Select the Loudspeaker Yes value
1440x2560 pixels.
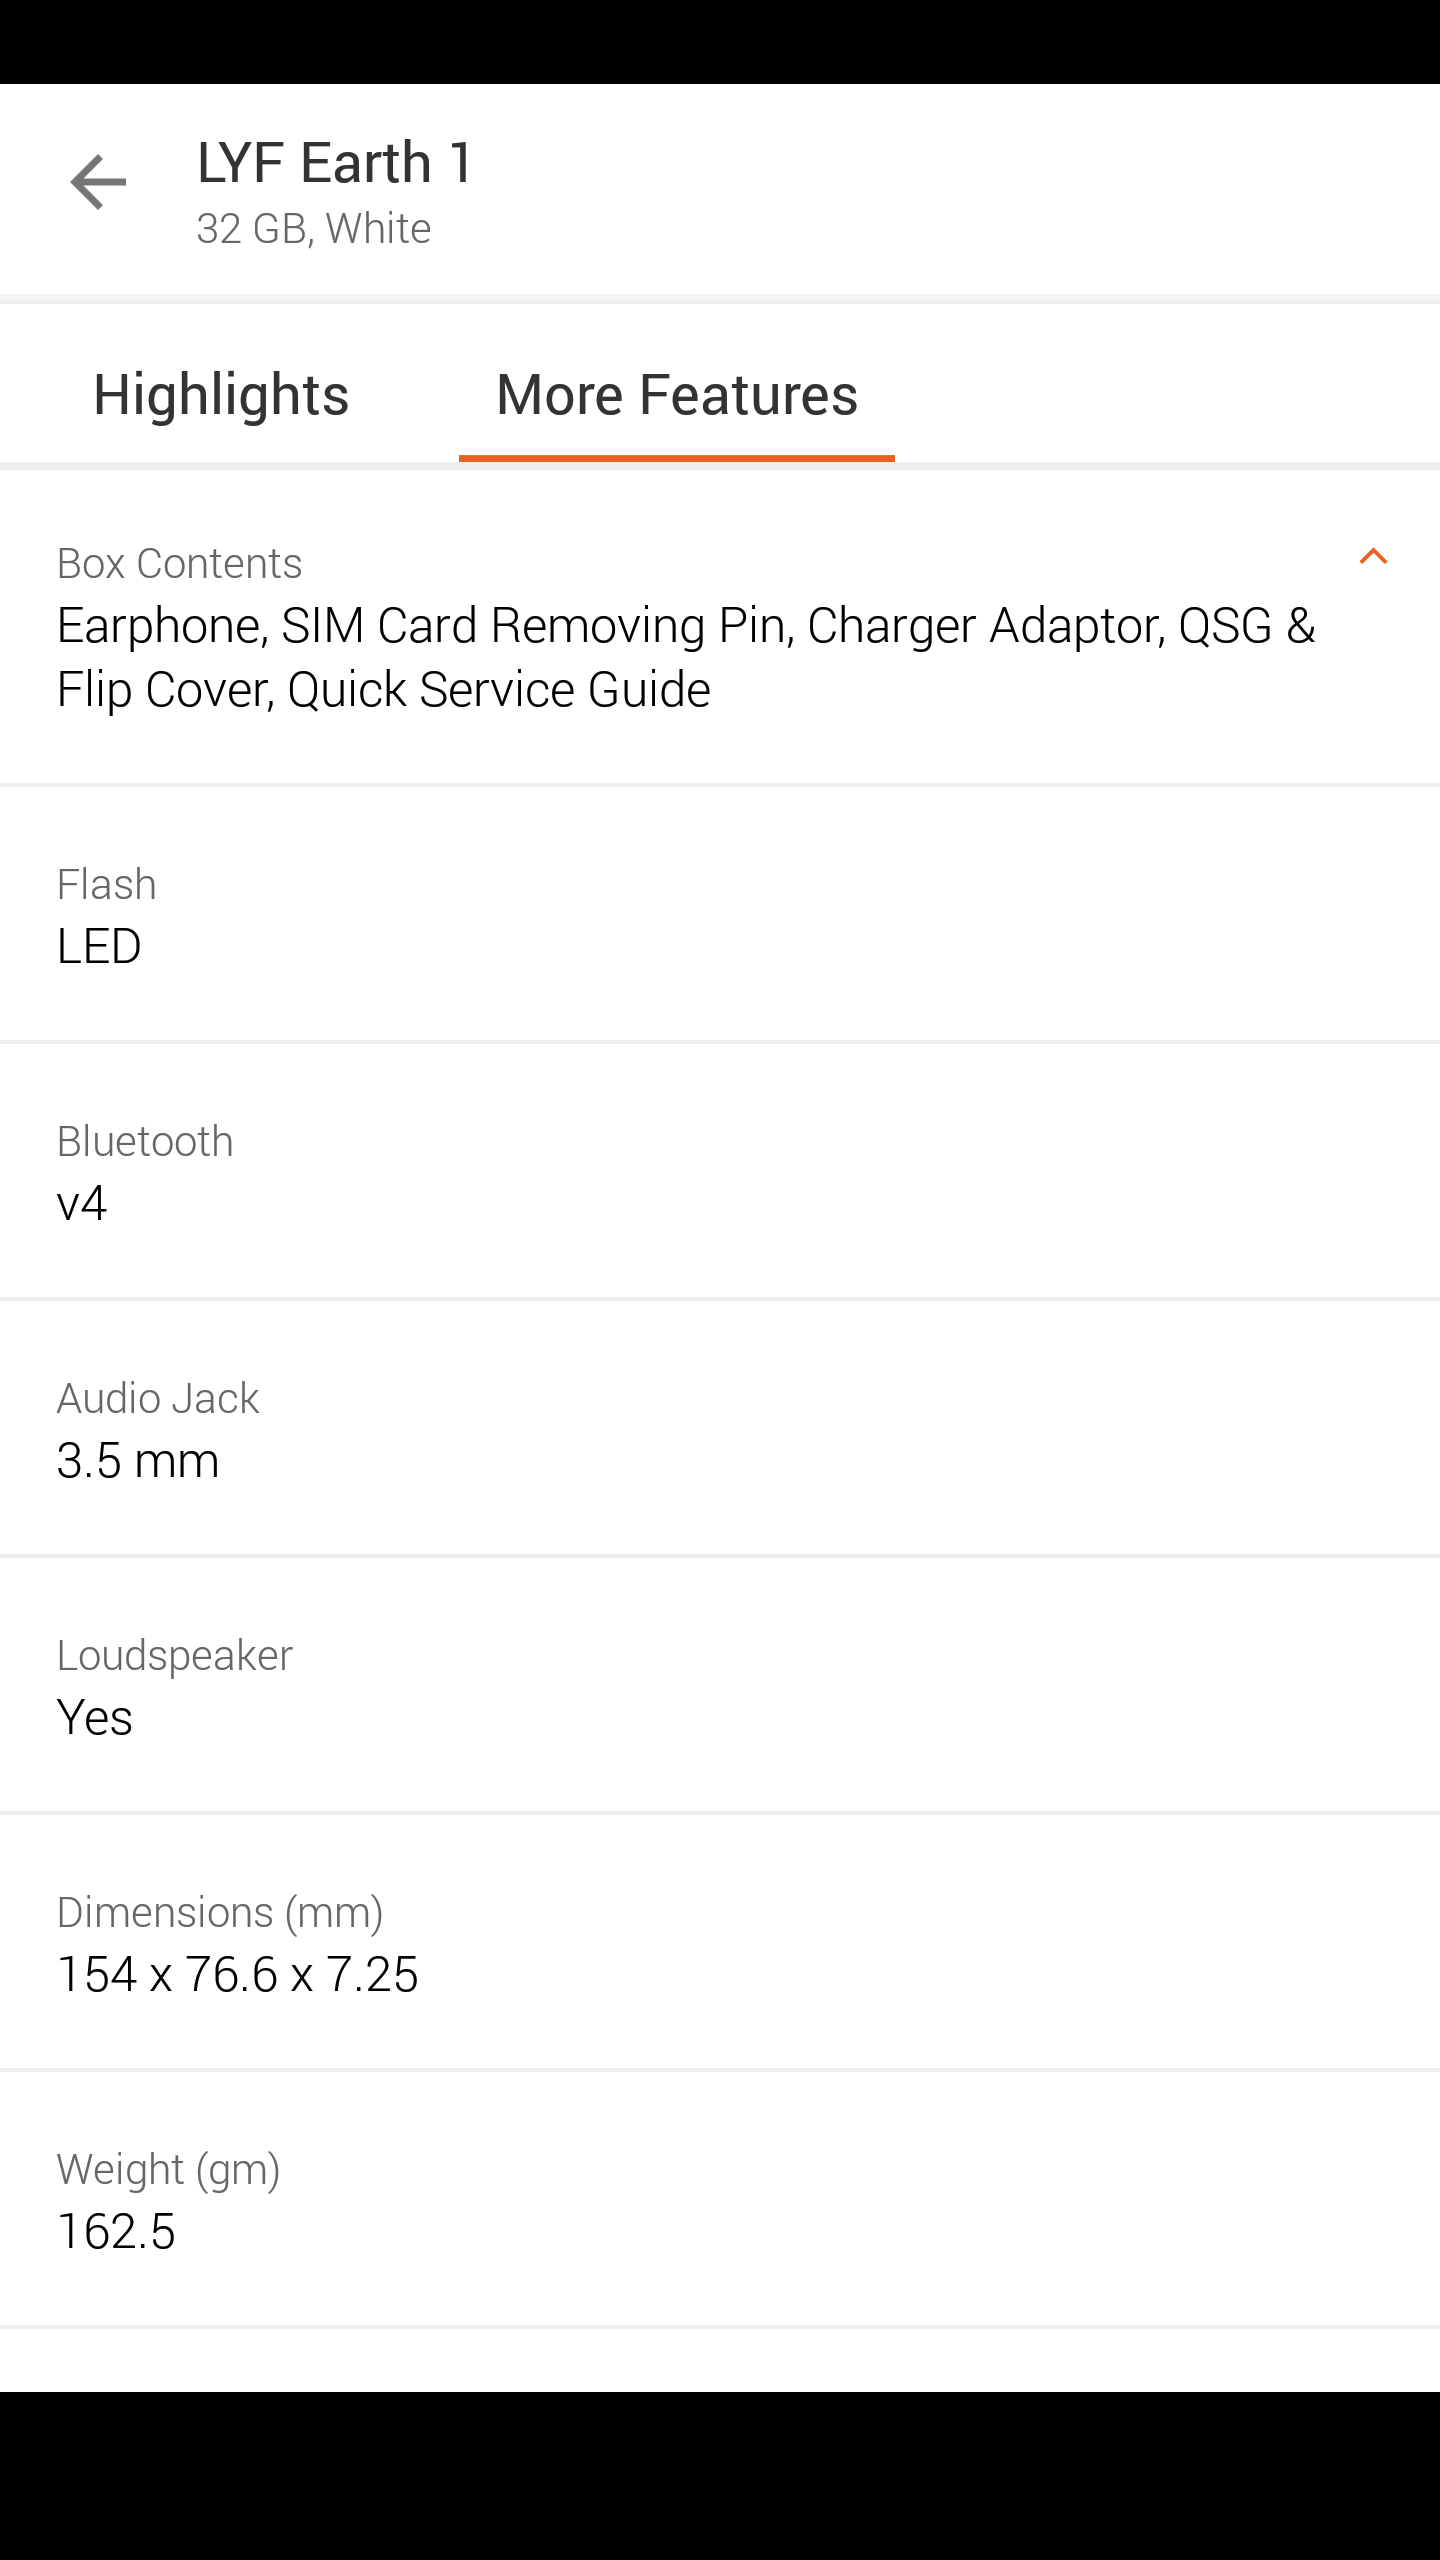coord(95,1718)
